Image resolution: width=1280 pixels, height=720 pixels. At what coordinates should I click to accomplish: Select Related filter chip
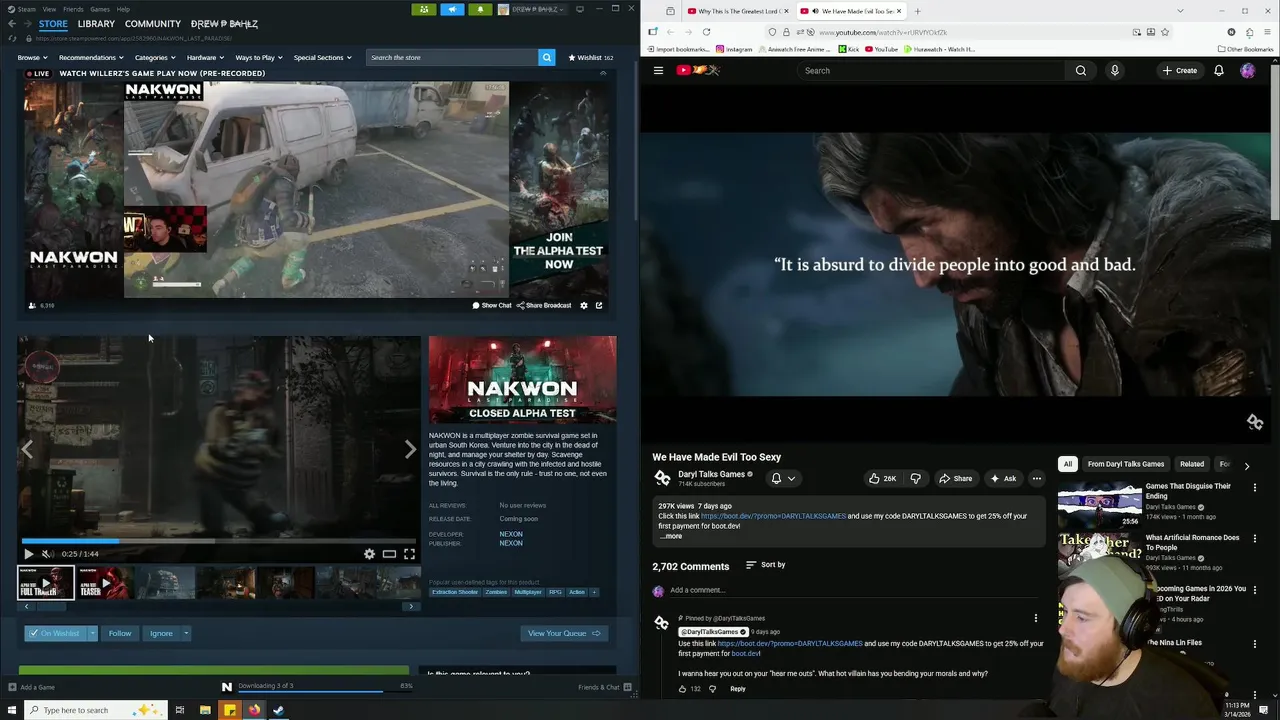[x=1192, y=464]
